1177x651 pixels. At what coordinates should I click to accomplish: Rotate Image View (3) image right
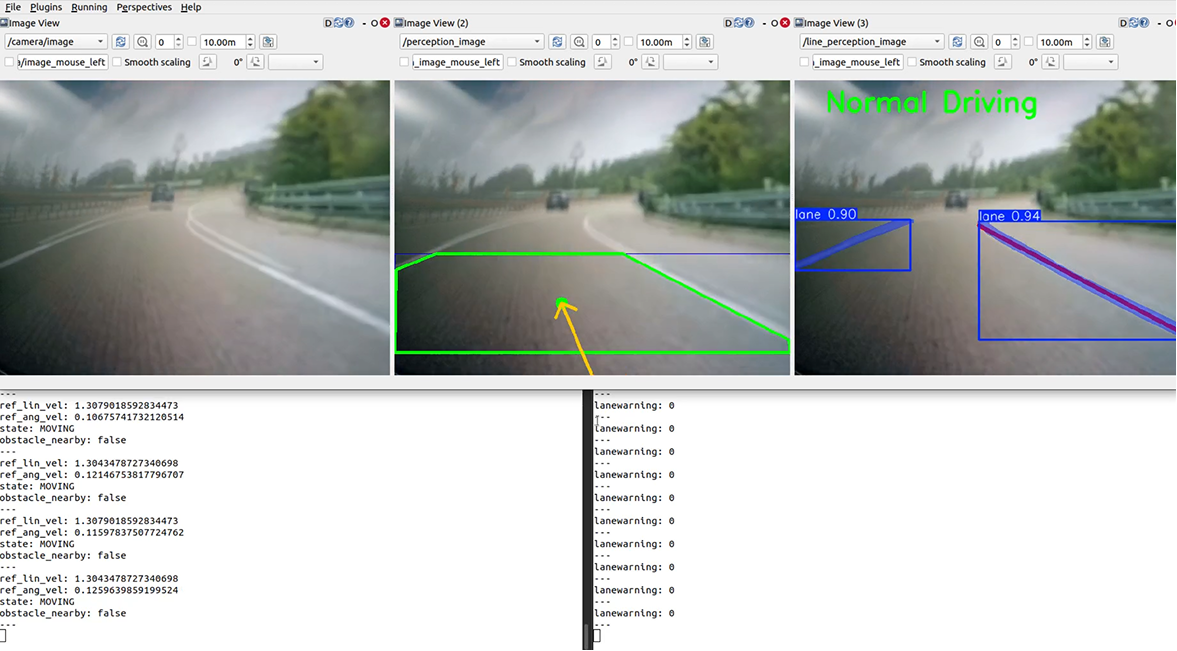click(x=1051, y=62)
